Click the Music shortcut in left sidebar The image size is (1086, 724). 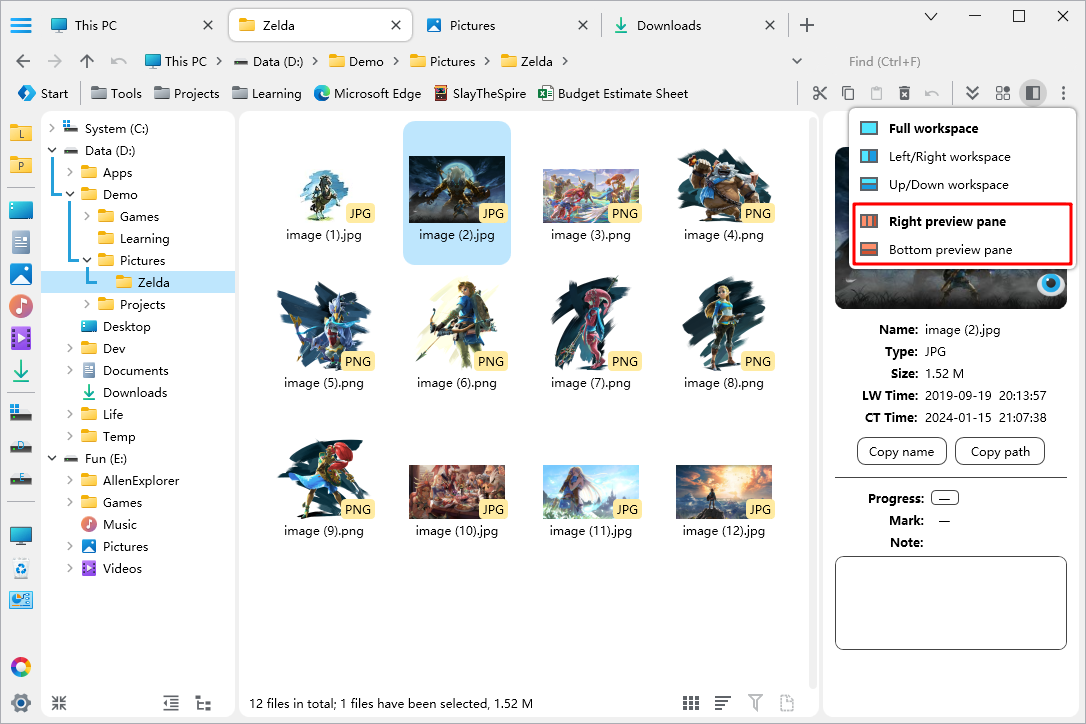(x=20, y=306)
